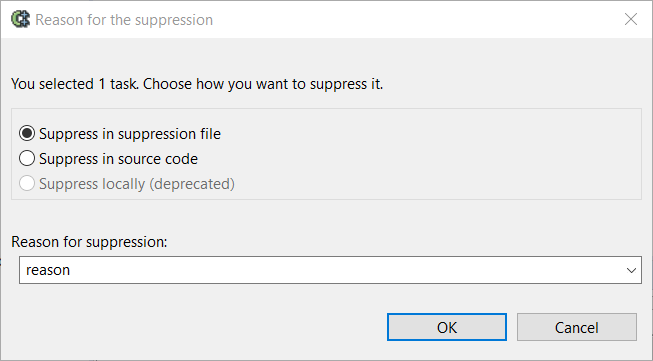
Task: Select Suppress in suppression file radio button
Action: point(27,134)
